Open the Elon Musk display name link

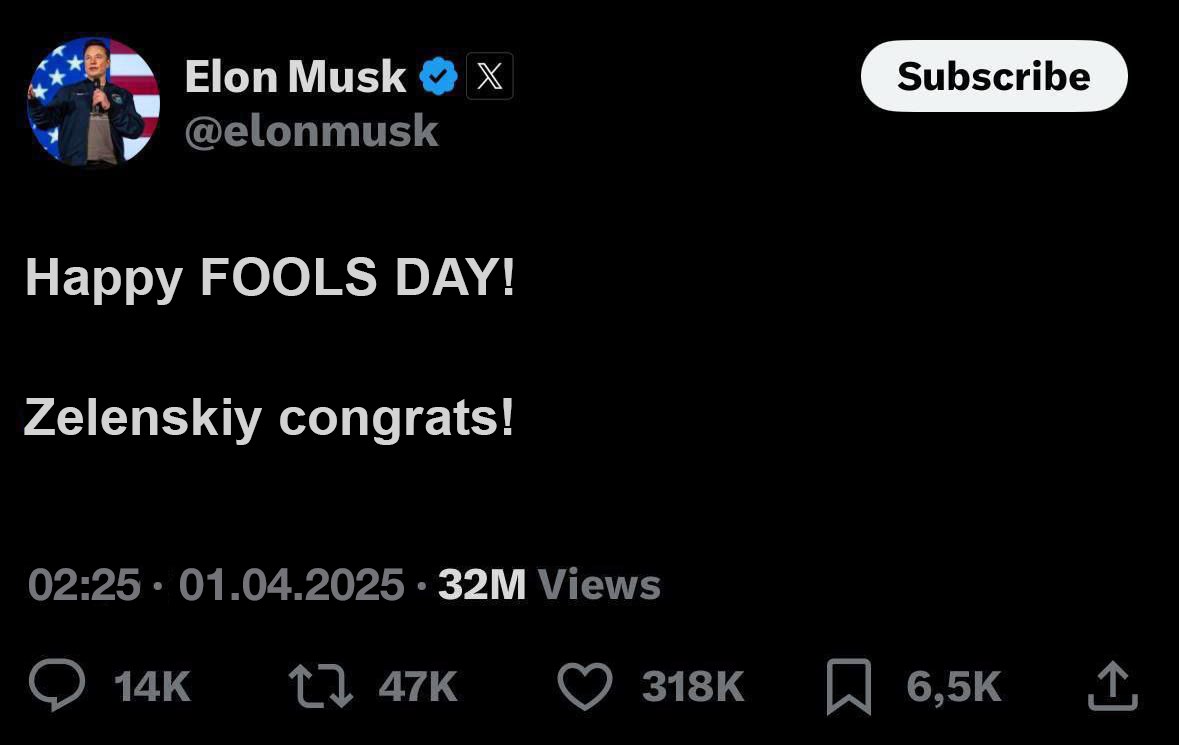[295, 76]
